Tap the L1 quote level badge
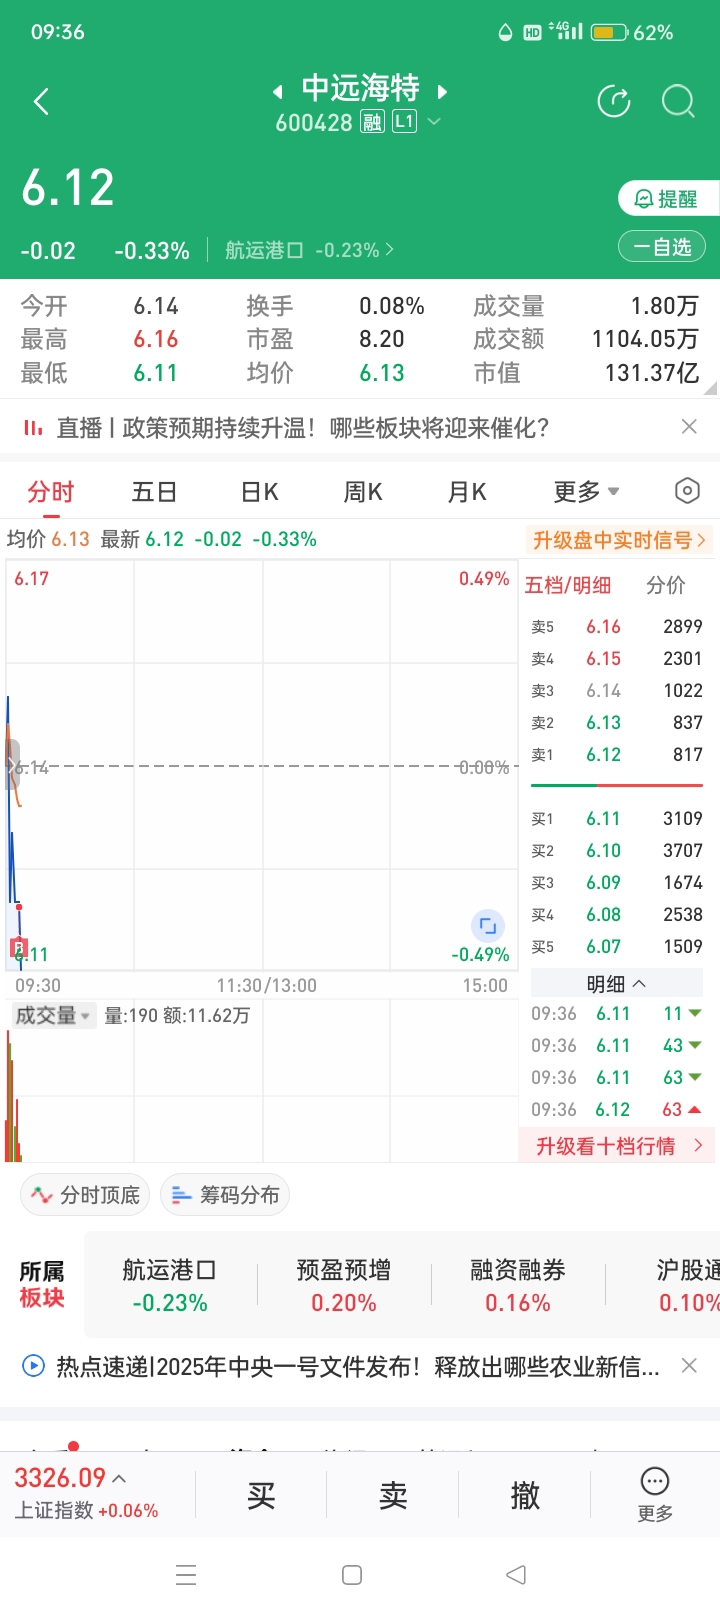Screen dimensions: 720x1612 [x=404, y=122]
